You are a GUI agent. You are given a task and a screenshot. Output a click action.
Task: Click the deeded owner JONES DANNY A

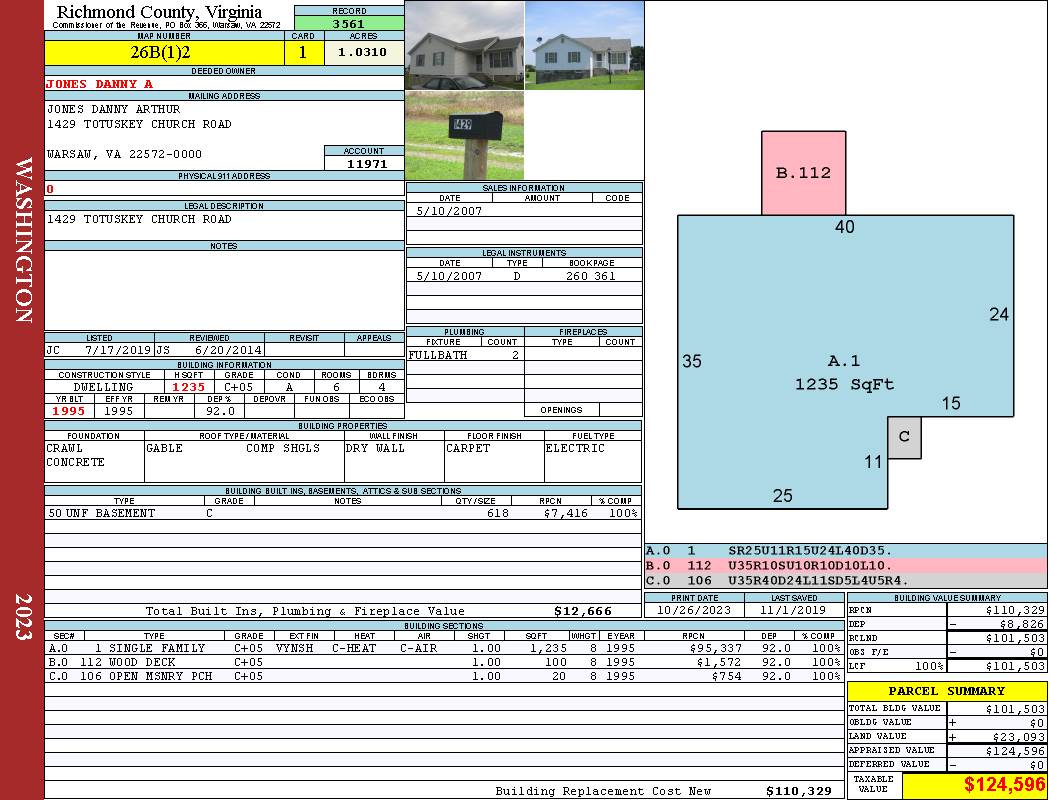99,84
